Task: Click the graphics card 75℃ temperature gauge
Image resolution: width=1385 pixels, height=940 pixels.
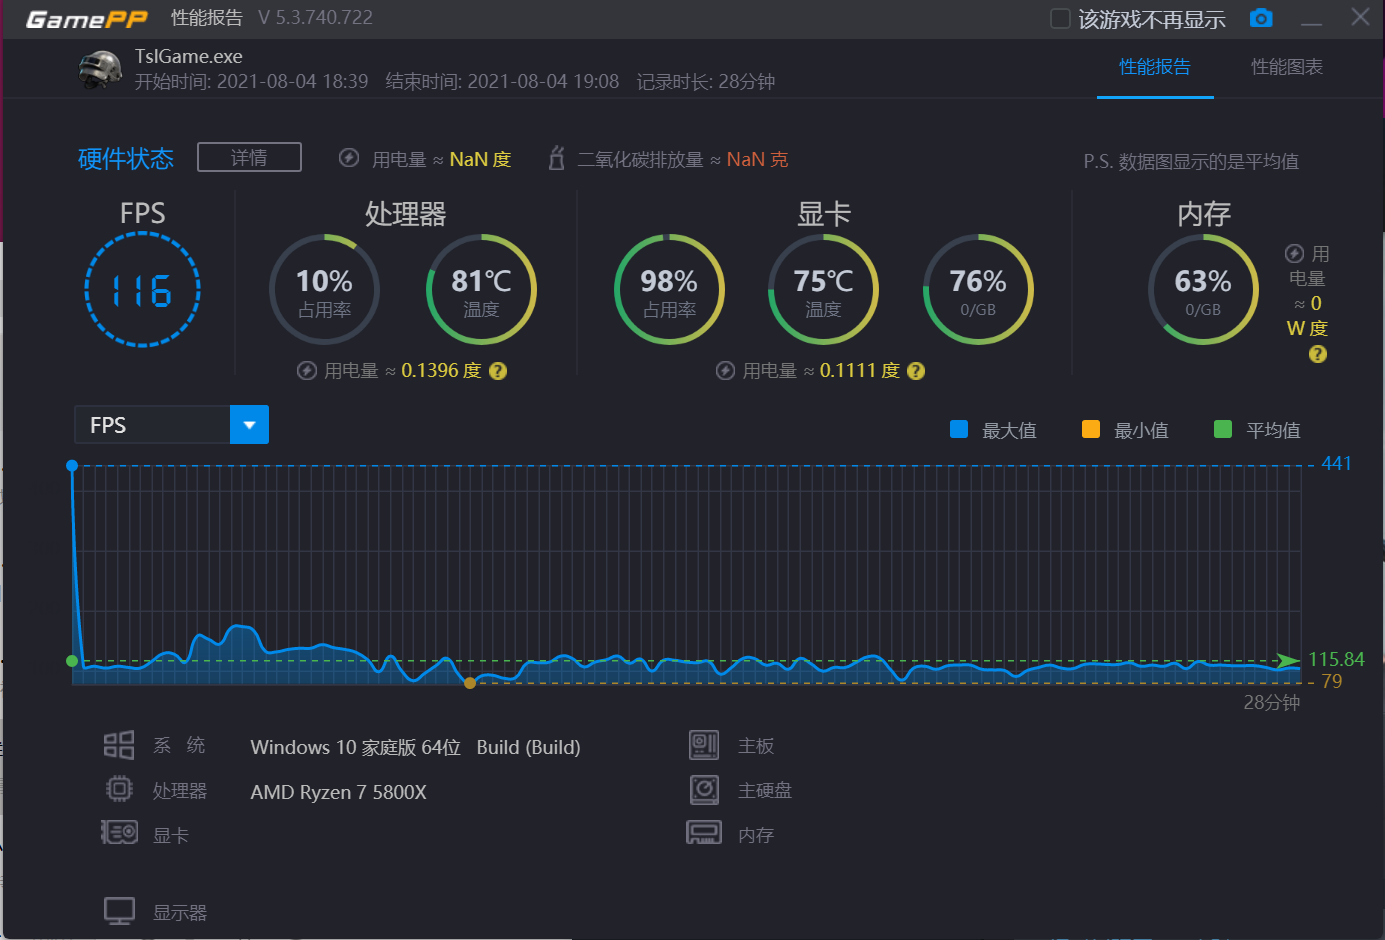Action: 823,290
